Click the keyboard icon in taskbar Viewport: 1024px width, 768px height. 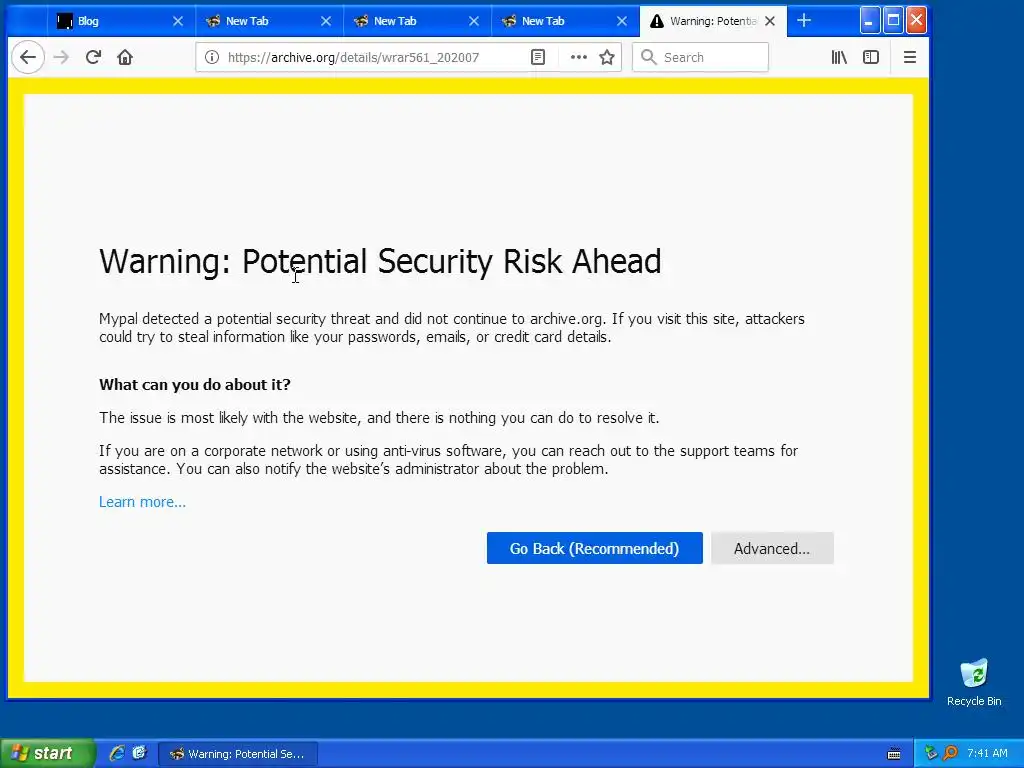click(x=894, y=754)
